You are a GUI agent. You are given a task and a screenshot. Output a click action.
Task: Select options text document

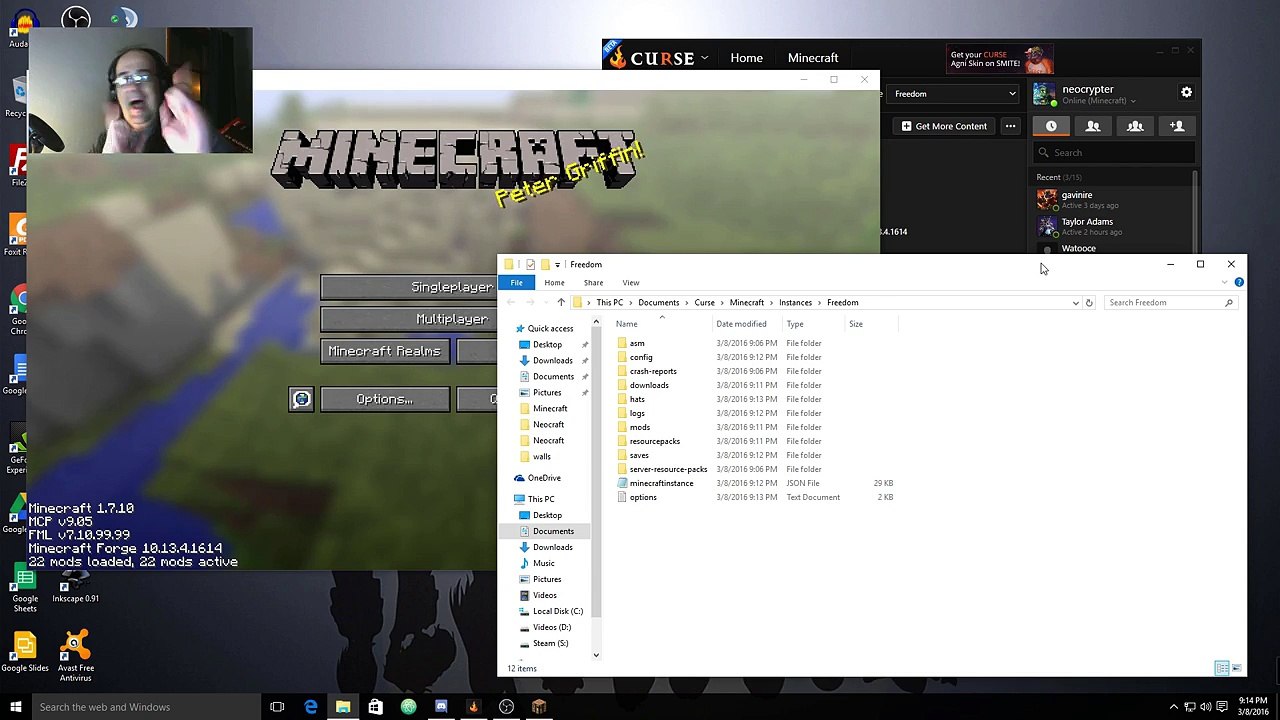tap(643, 497)
